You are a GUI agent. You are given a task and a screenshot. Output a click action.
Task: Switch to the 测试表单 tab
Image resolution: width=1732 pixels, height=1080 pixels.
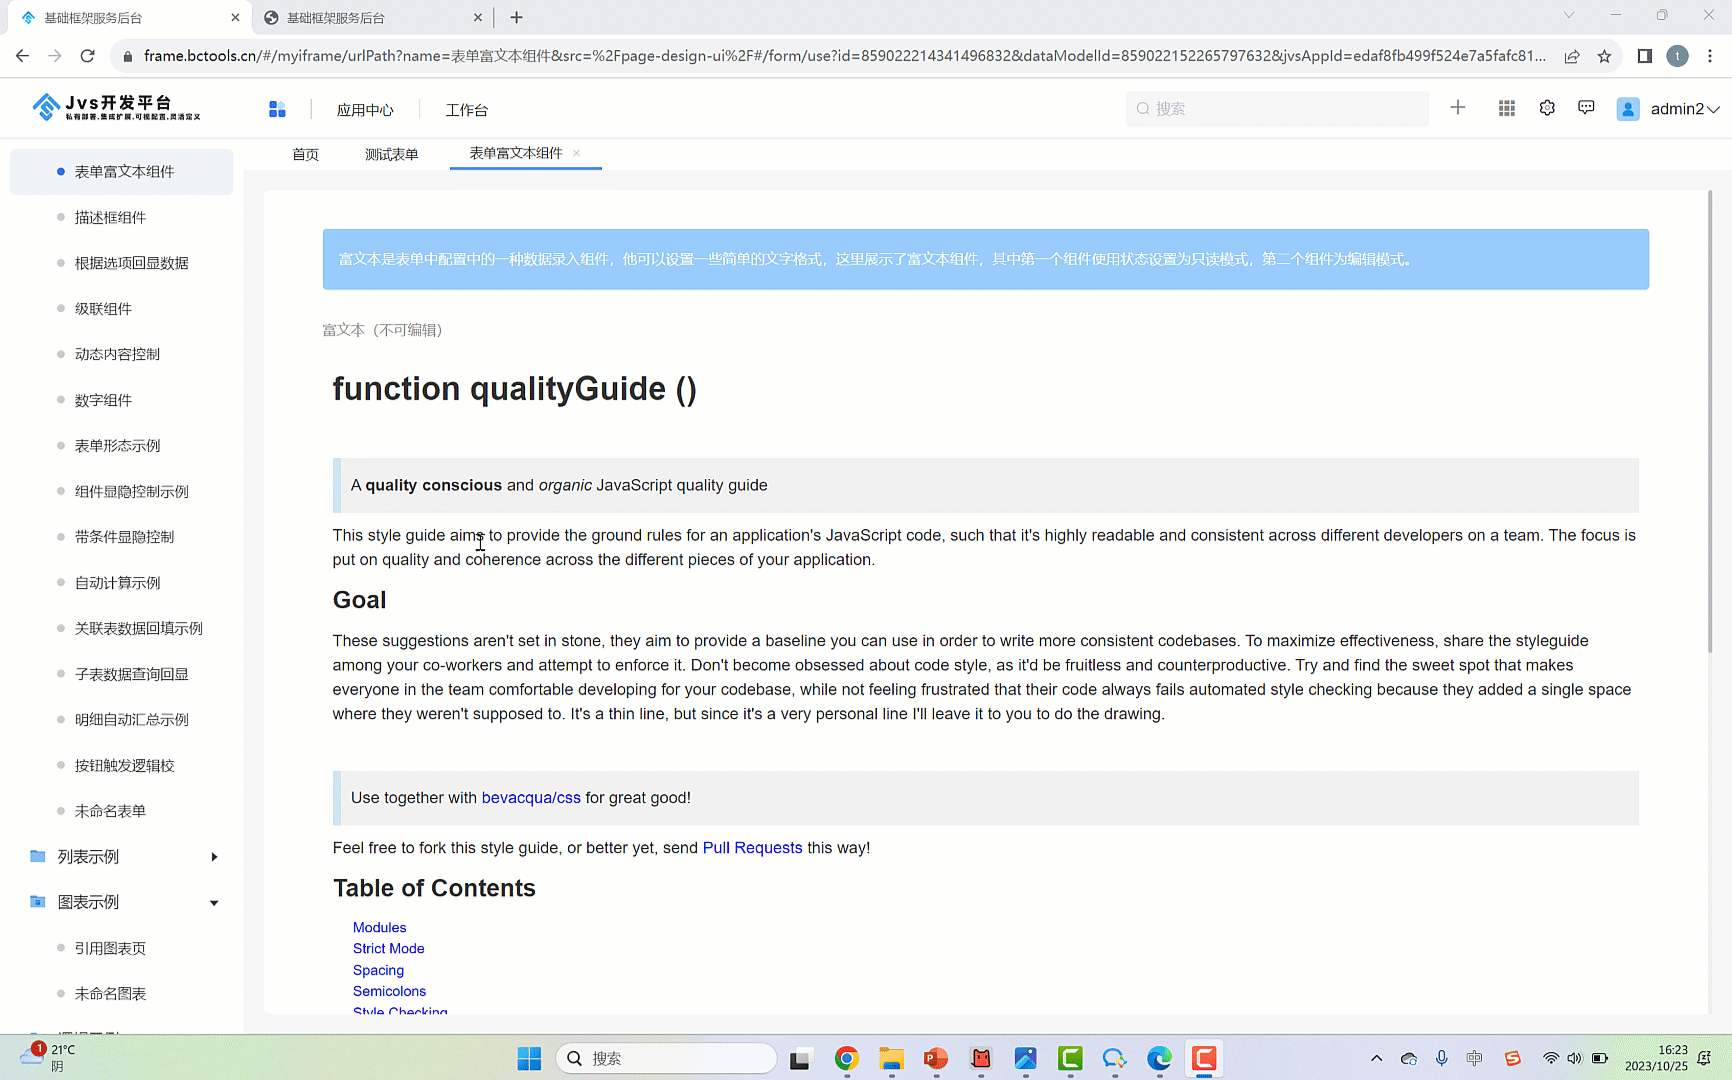pyautogui.click(x=391, y=154)
